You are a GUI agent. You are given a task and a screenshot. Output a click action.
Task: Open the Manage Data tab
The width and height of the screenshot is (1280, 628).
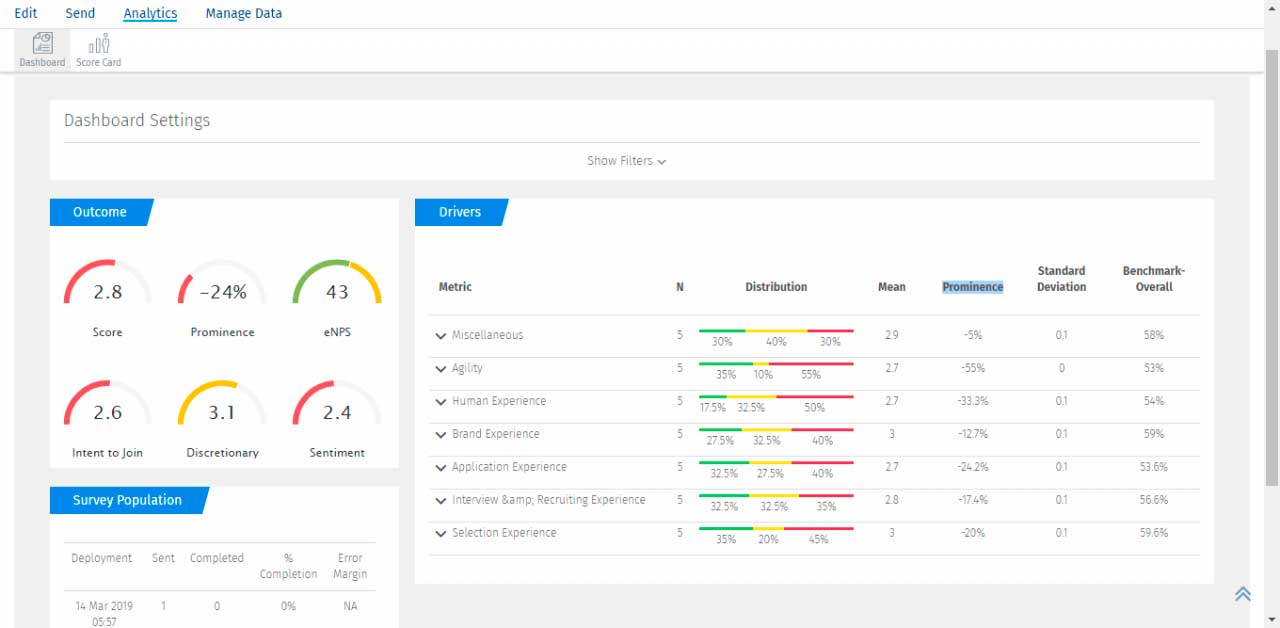[x=244, y=13]
